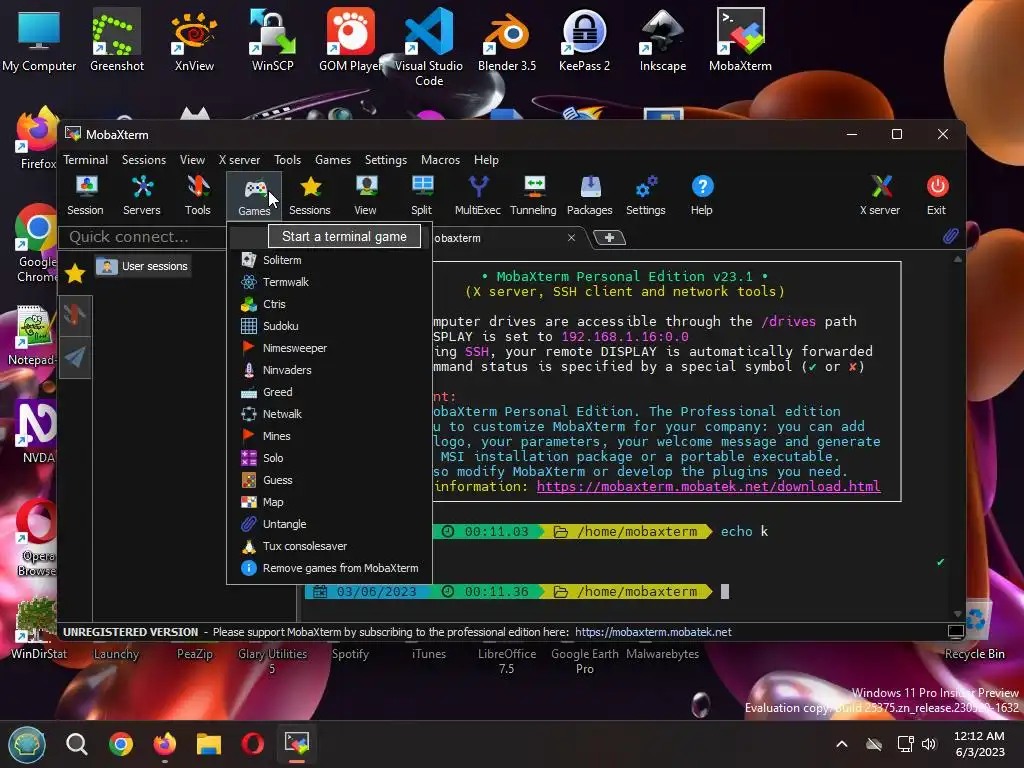Open the WinSCP desktop shortcut
This screenshot has width=1024, height=768.
tap(272, 39)
